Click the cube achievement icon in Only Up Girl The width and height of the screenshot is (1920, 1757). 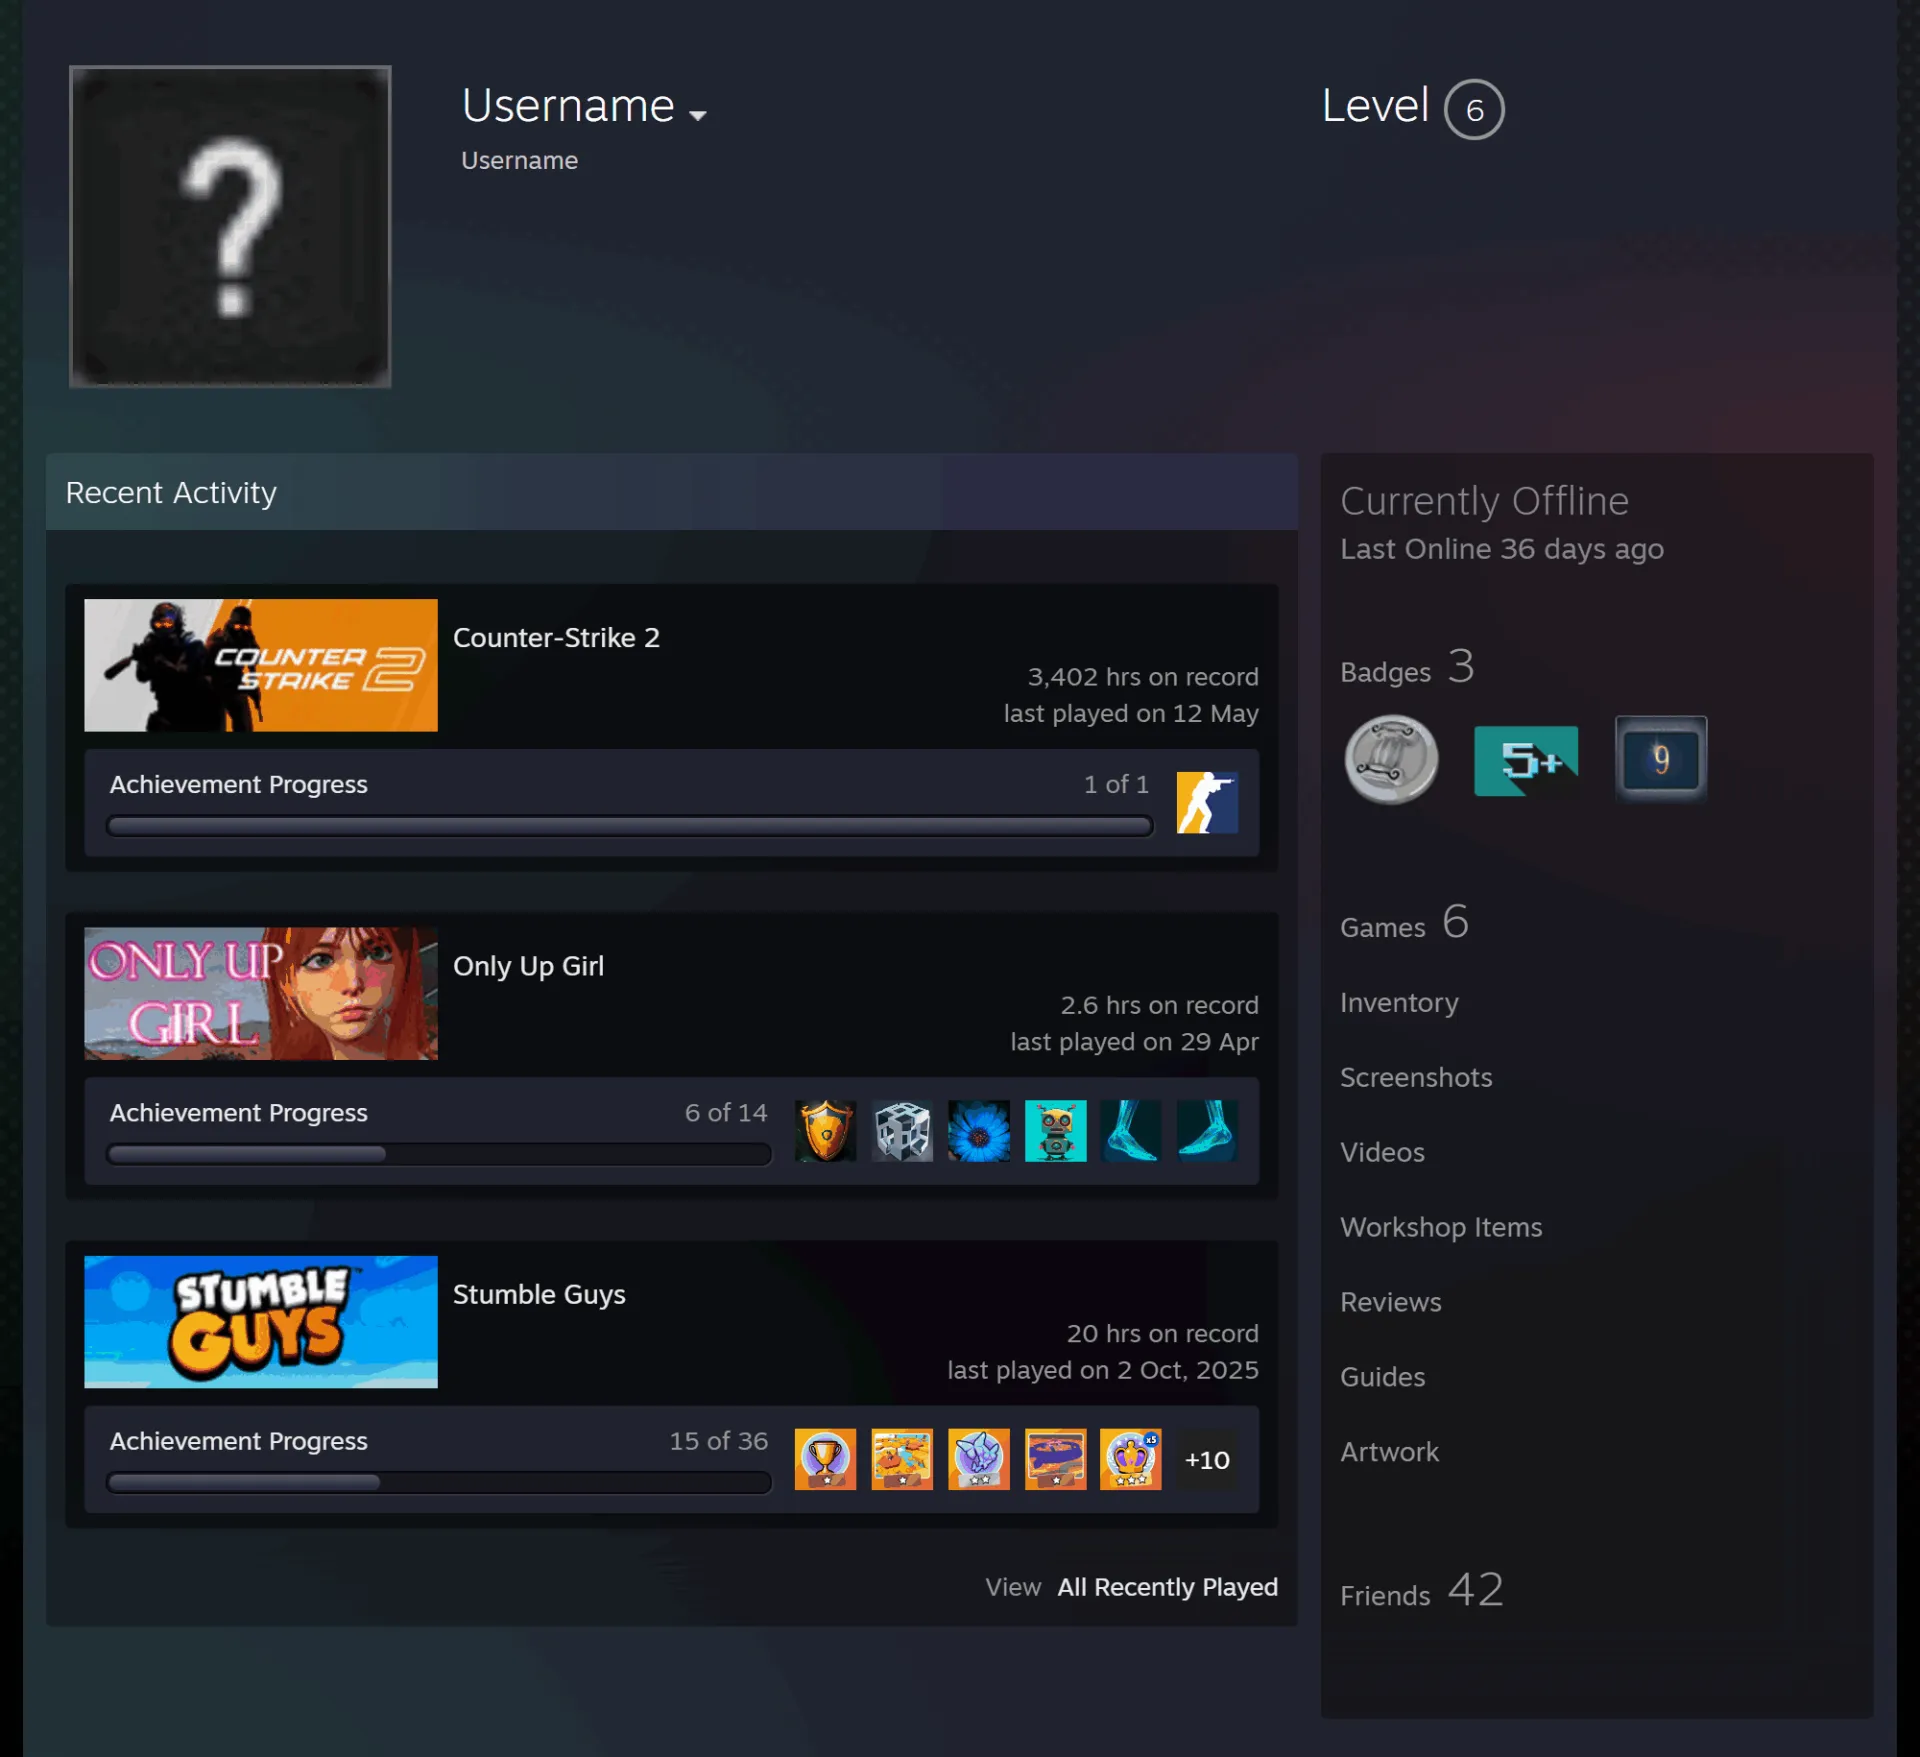click(902, 1130)
